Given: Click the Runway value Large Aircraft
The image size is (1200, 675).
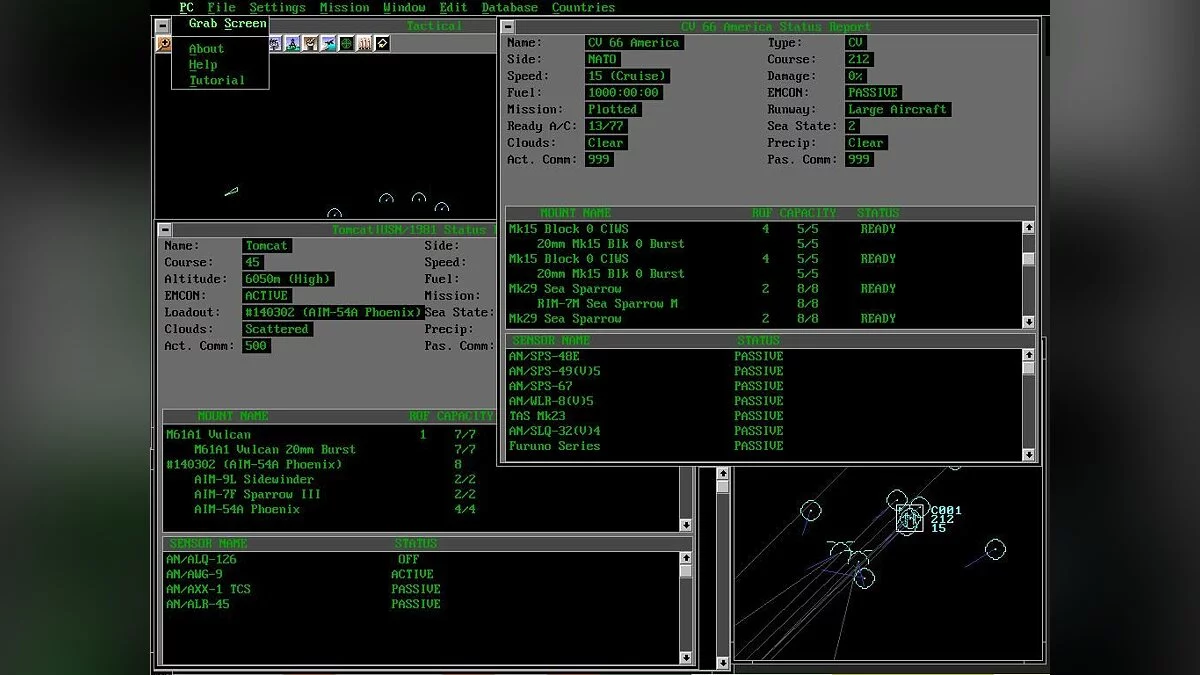Looking at the screenshot, I should [897, 109].
